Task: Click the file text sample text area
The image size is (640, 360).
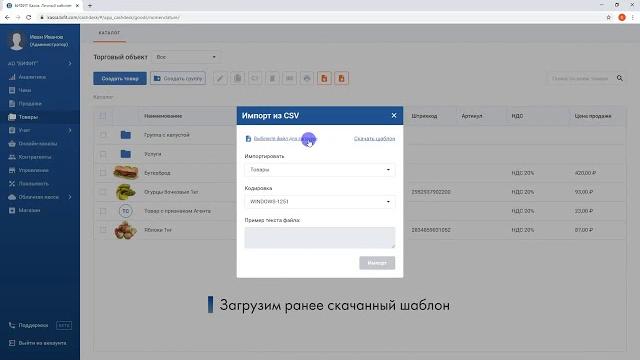Action: click(320, 238)
